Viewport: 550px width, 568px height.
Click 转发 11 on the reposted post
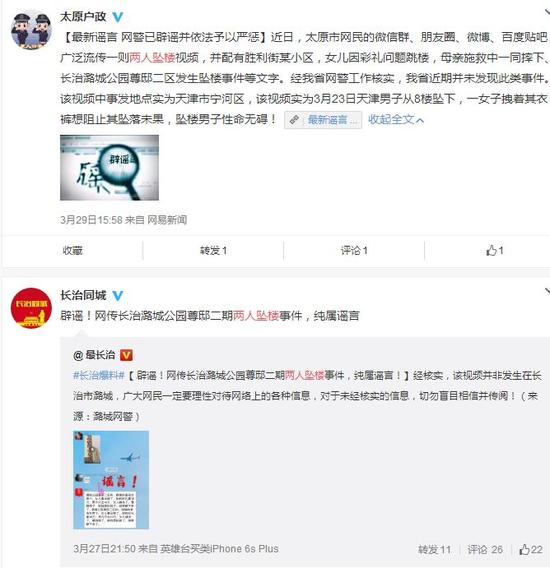click(434, 550)
